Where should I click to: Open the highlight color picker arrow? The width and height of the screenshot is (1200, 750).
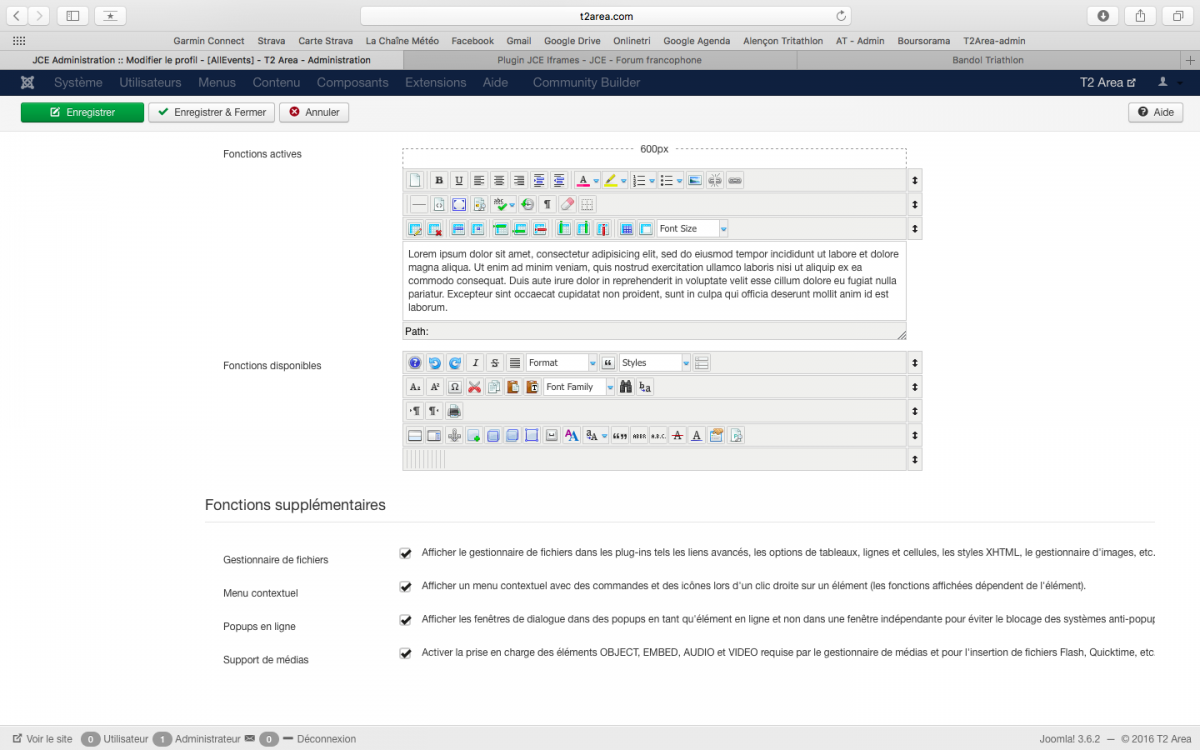coord(624,180)
